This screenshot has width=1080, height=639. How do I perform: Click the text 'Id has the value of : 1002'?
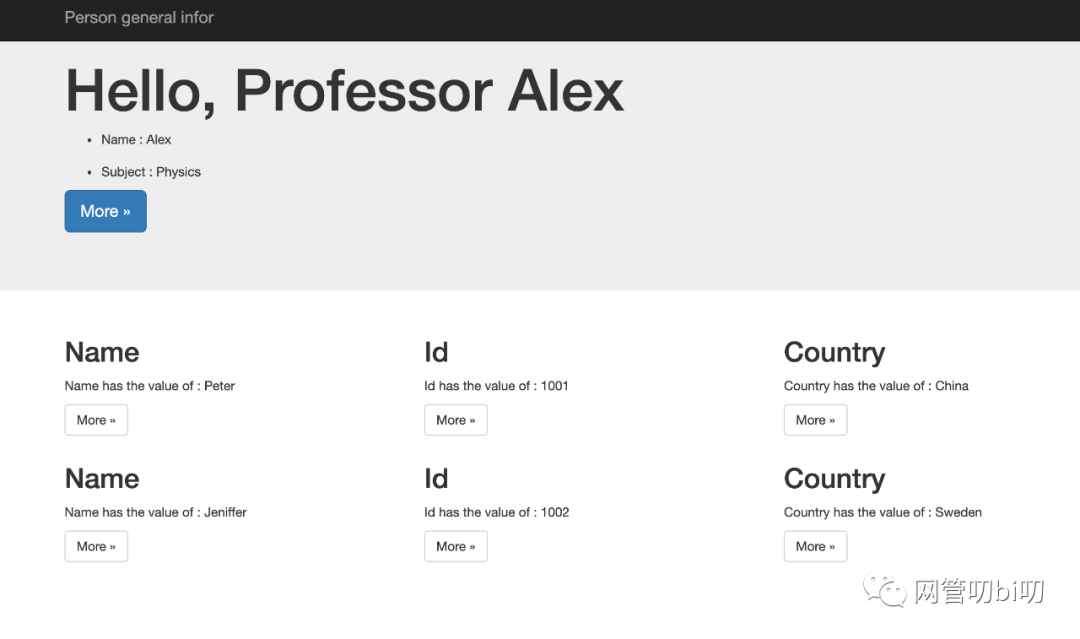(497, 512)
